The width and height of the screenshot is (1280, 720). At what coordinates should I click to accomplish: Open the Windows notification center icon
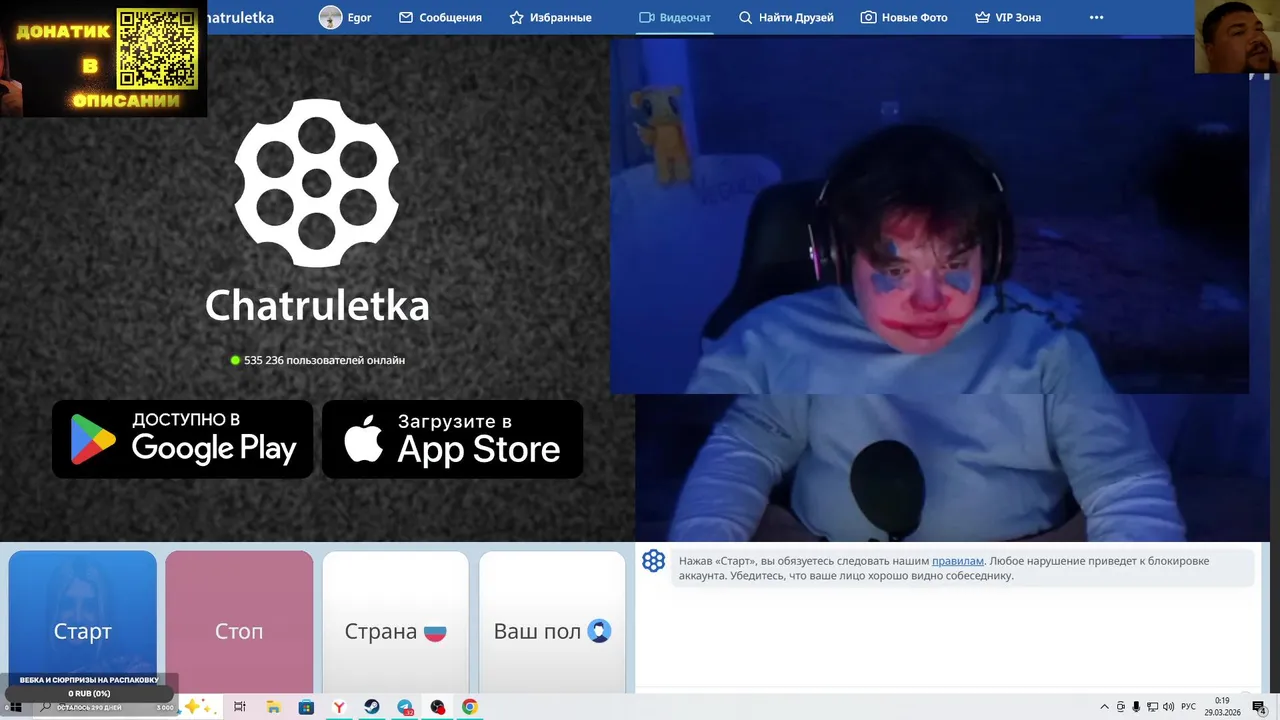(1259, 707)
